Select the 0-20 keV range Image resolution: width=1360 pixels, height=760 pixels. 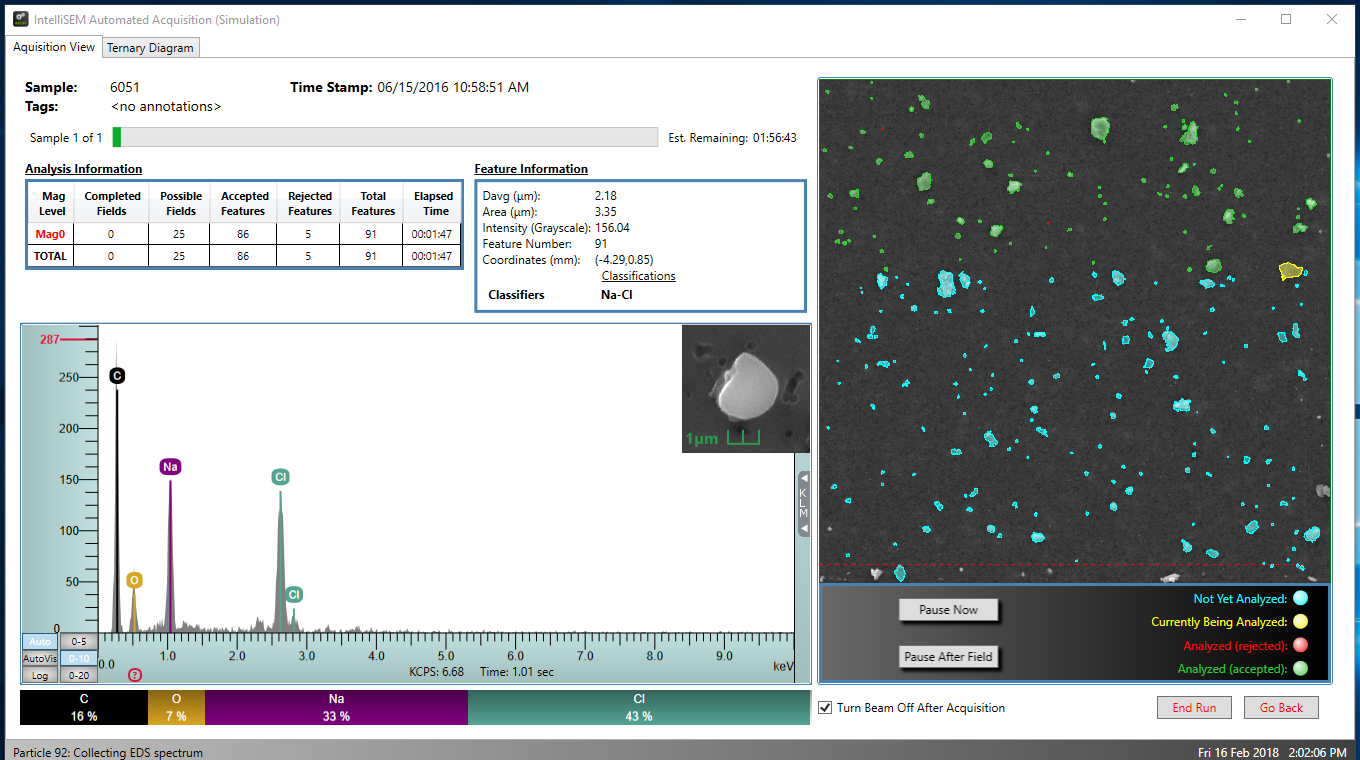pos(78,675)
